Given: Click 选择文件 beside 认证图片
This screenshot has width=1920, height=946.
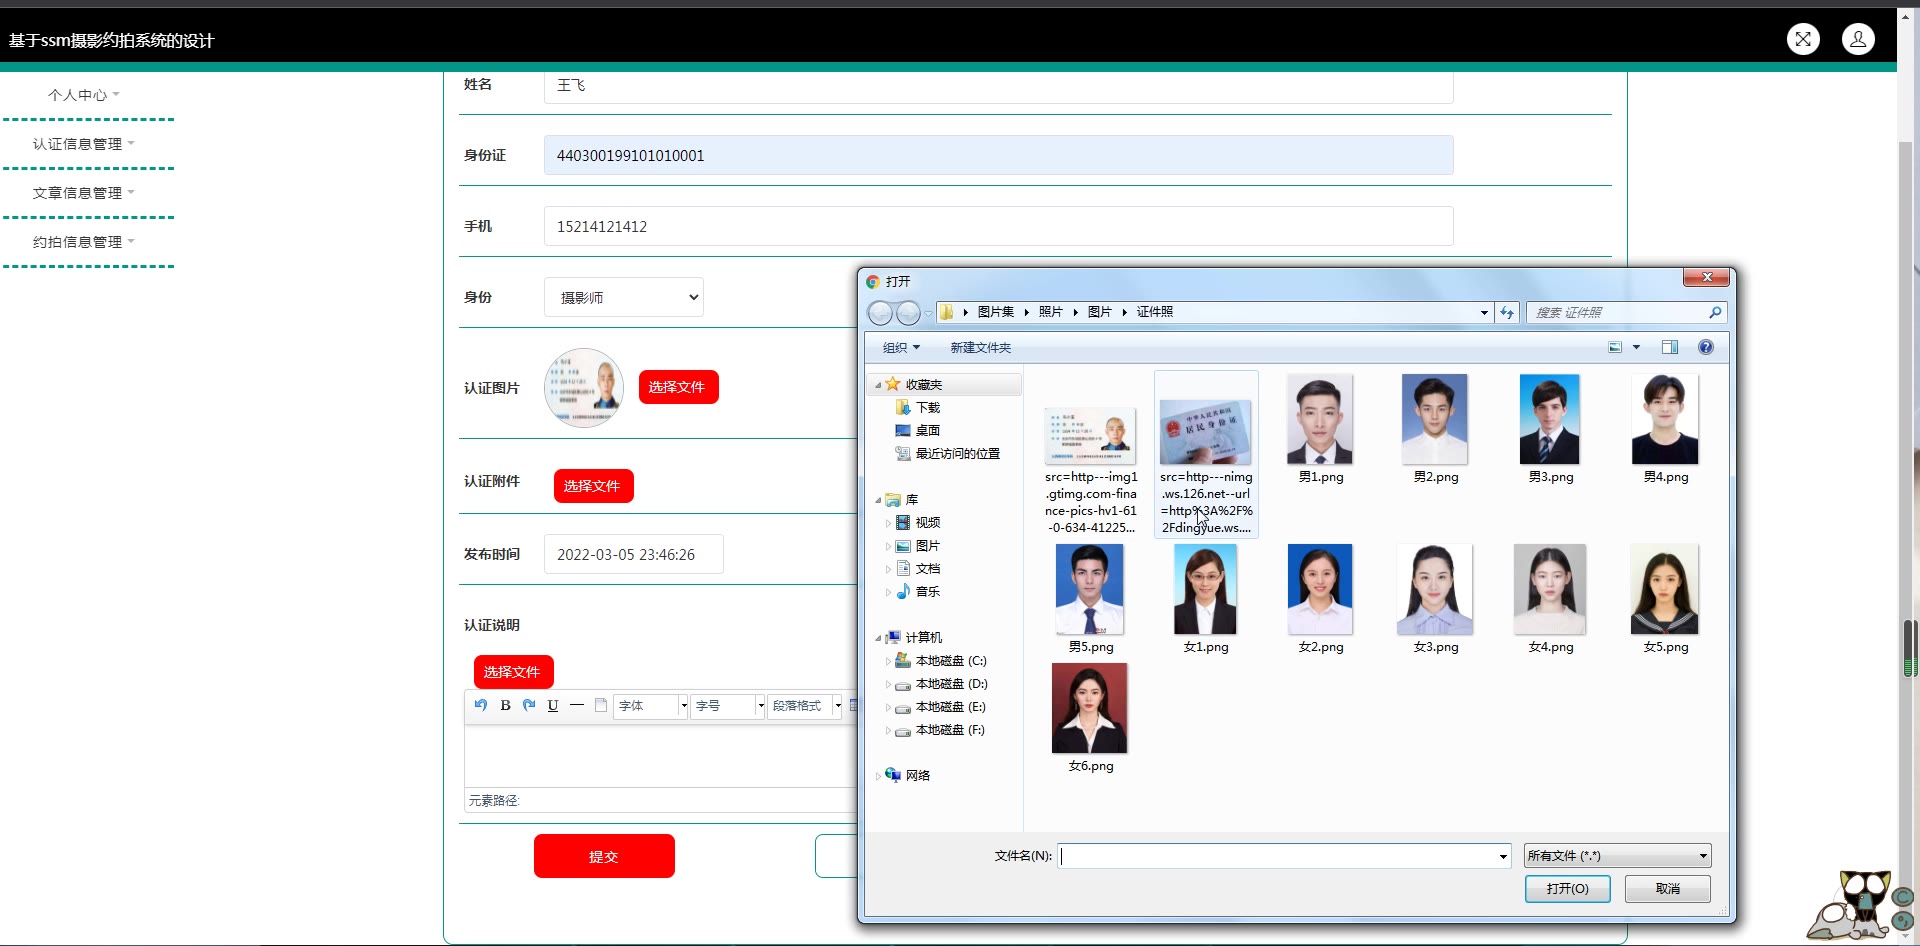Looking at the screenshot, I should [678, 387].
